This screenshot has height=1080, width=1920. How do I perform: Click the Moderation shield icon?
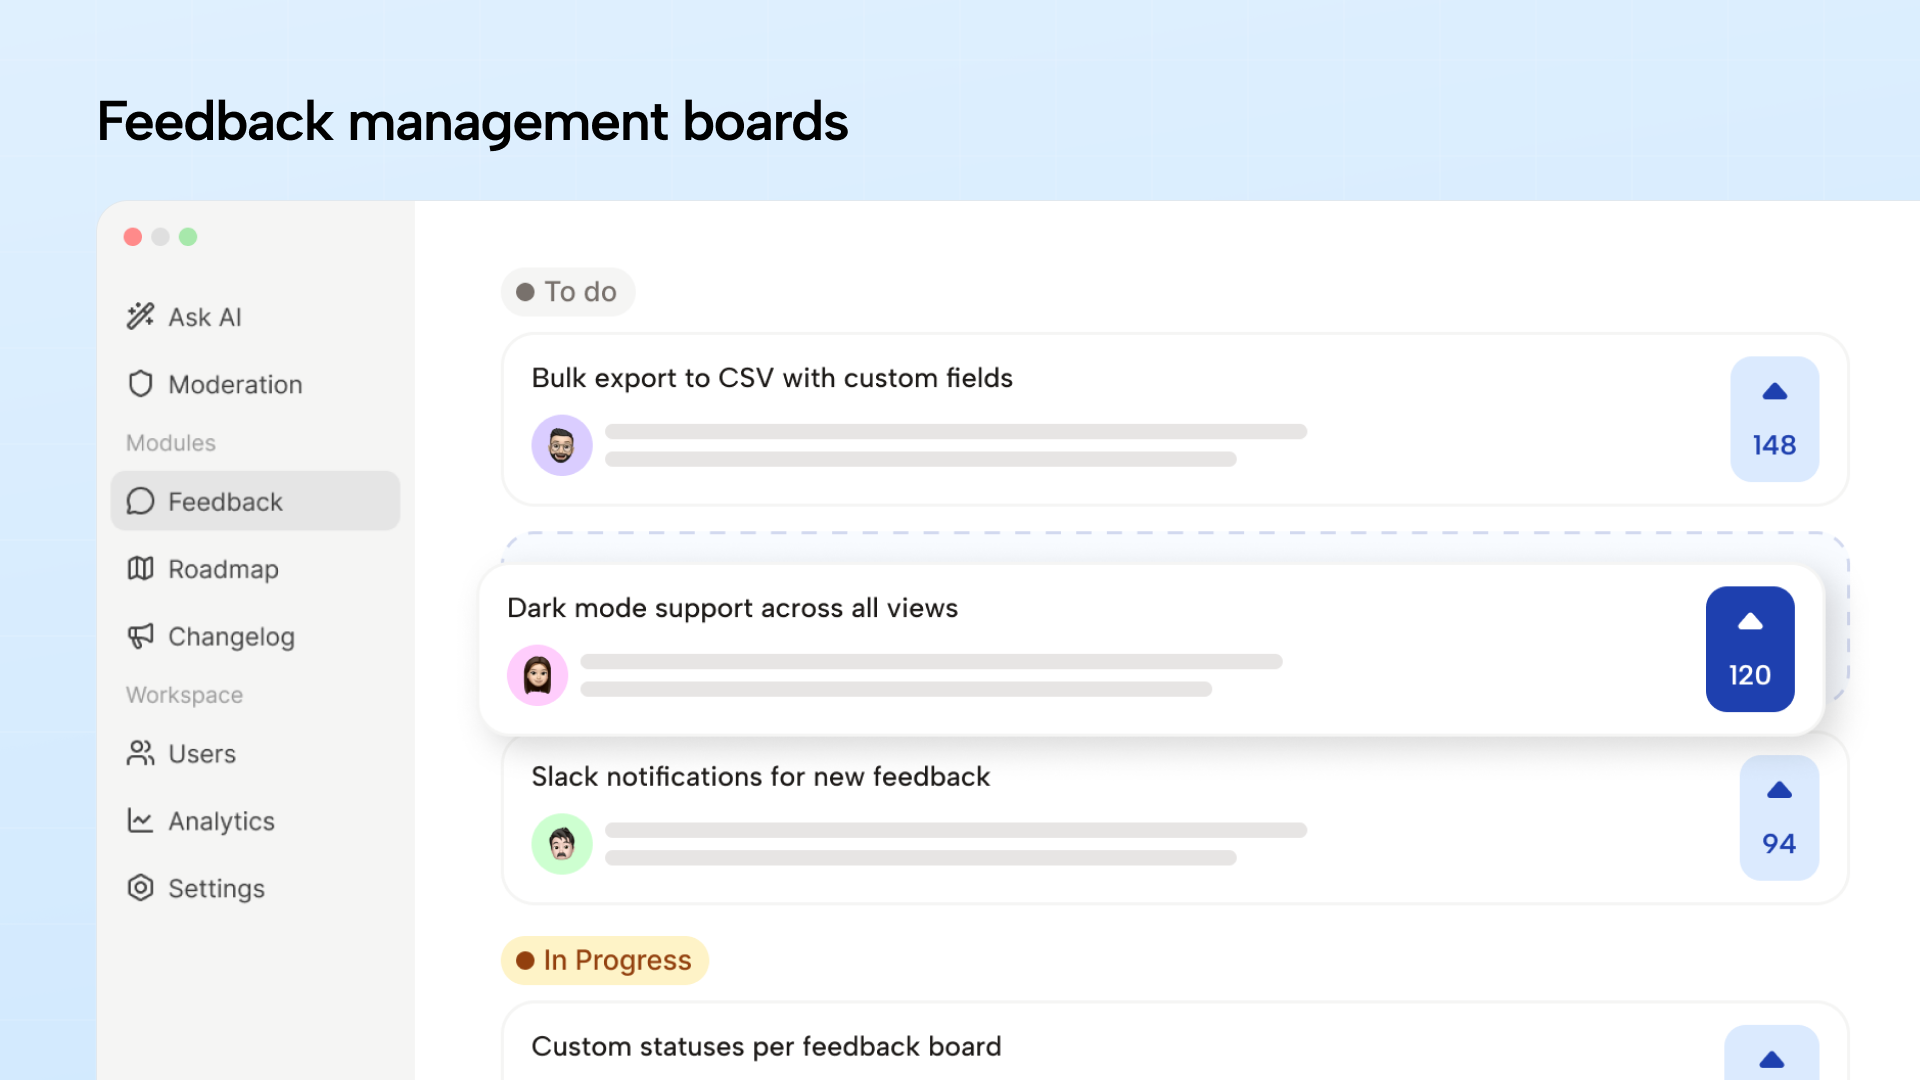(x=140, y=384)
